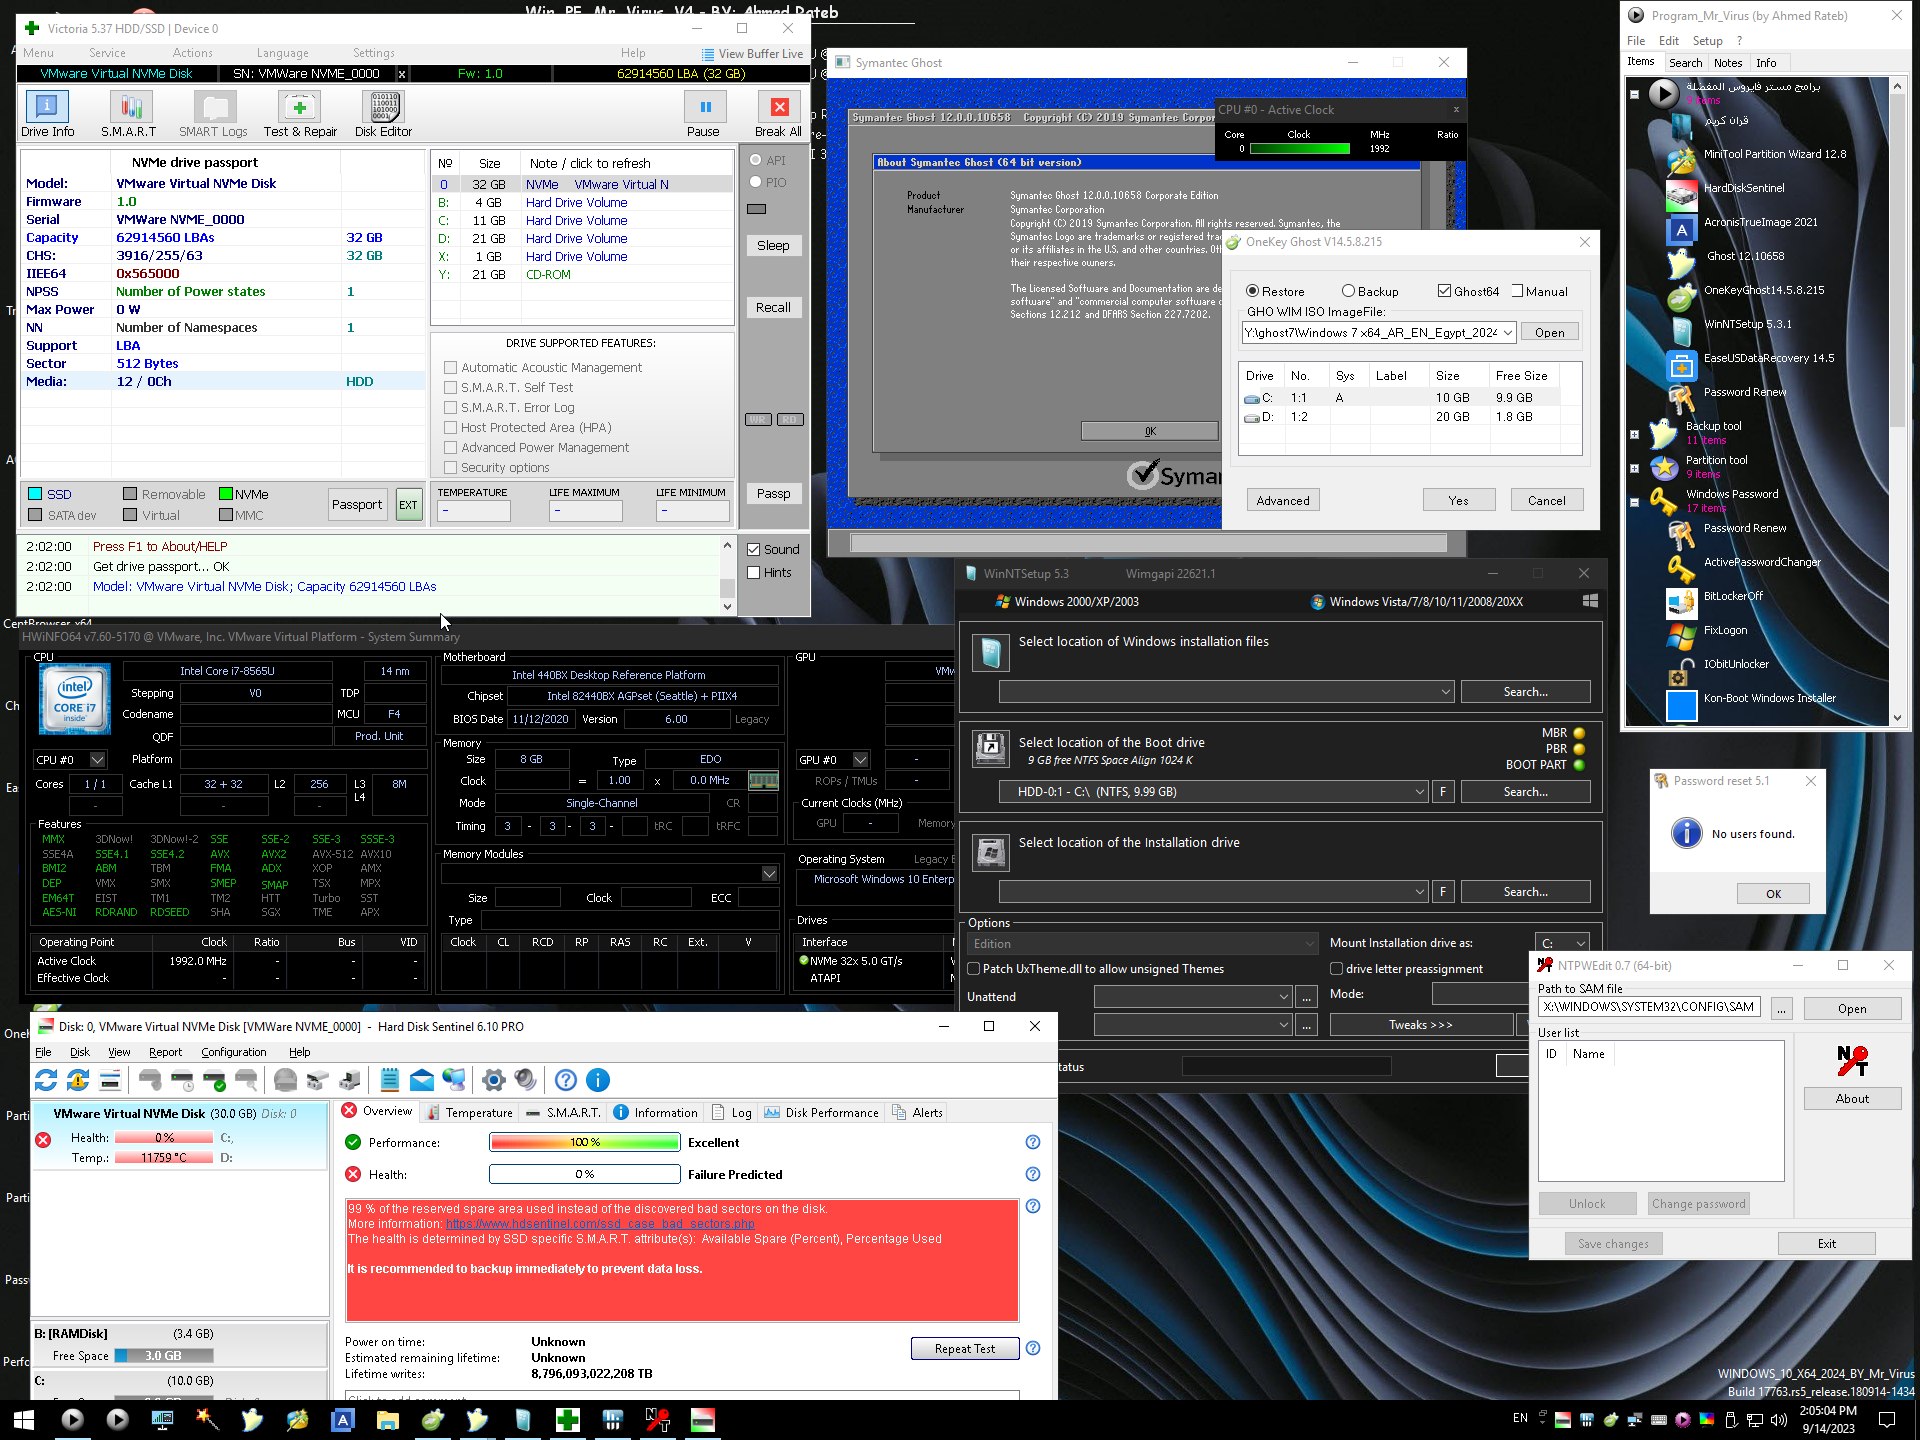Click the Repeat Test button
The height and width of the screenshot is (1440, 1920).
click(x=964, y=1349)
